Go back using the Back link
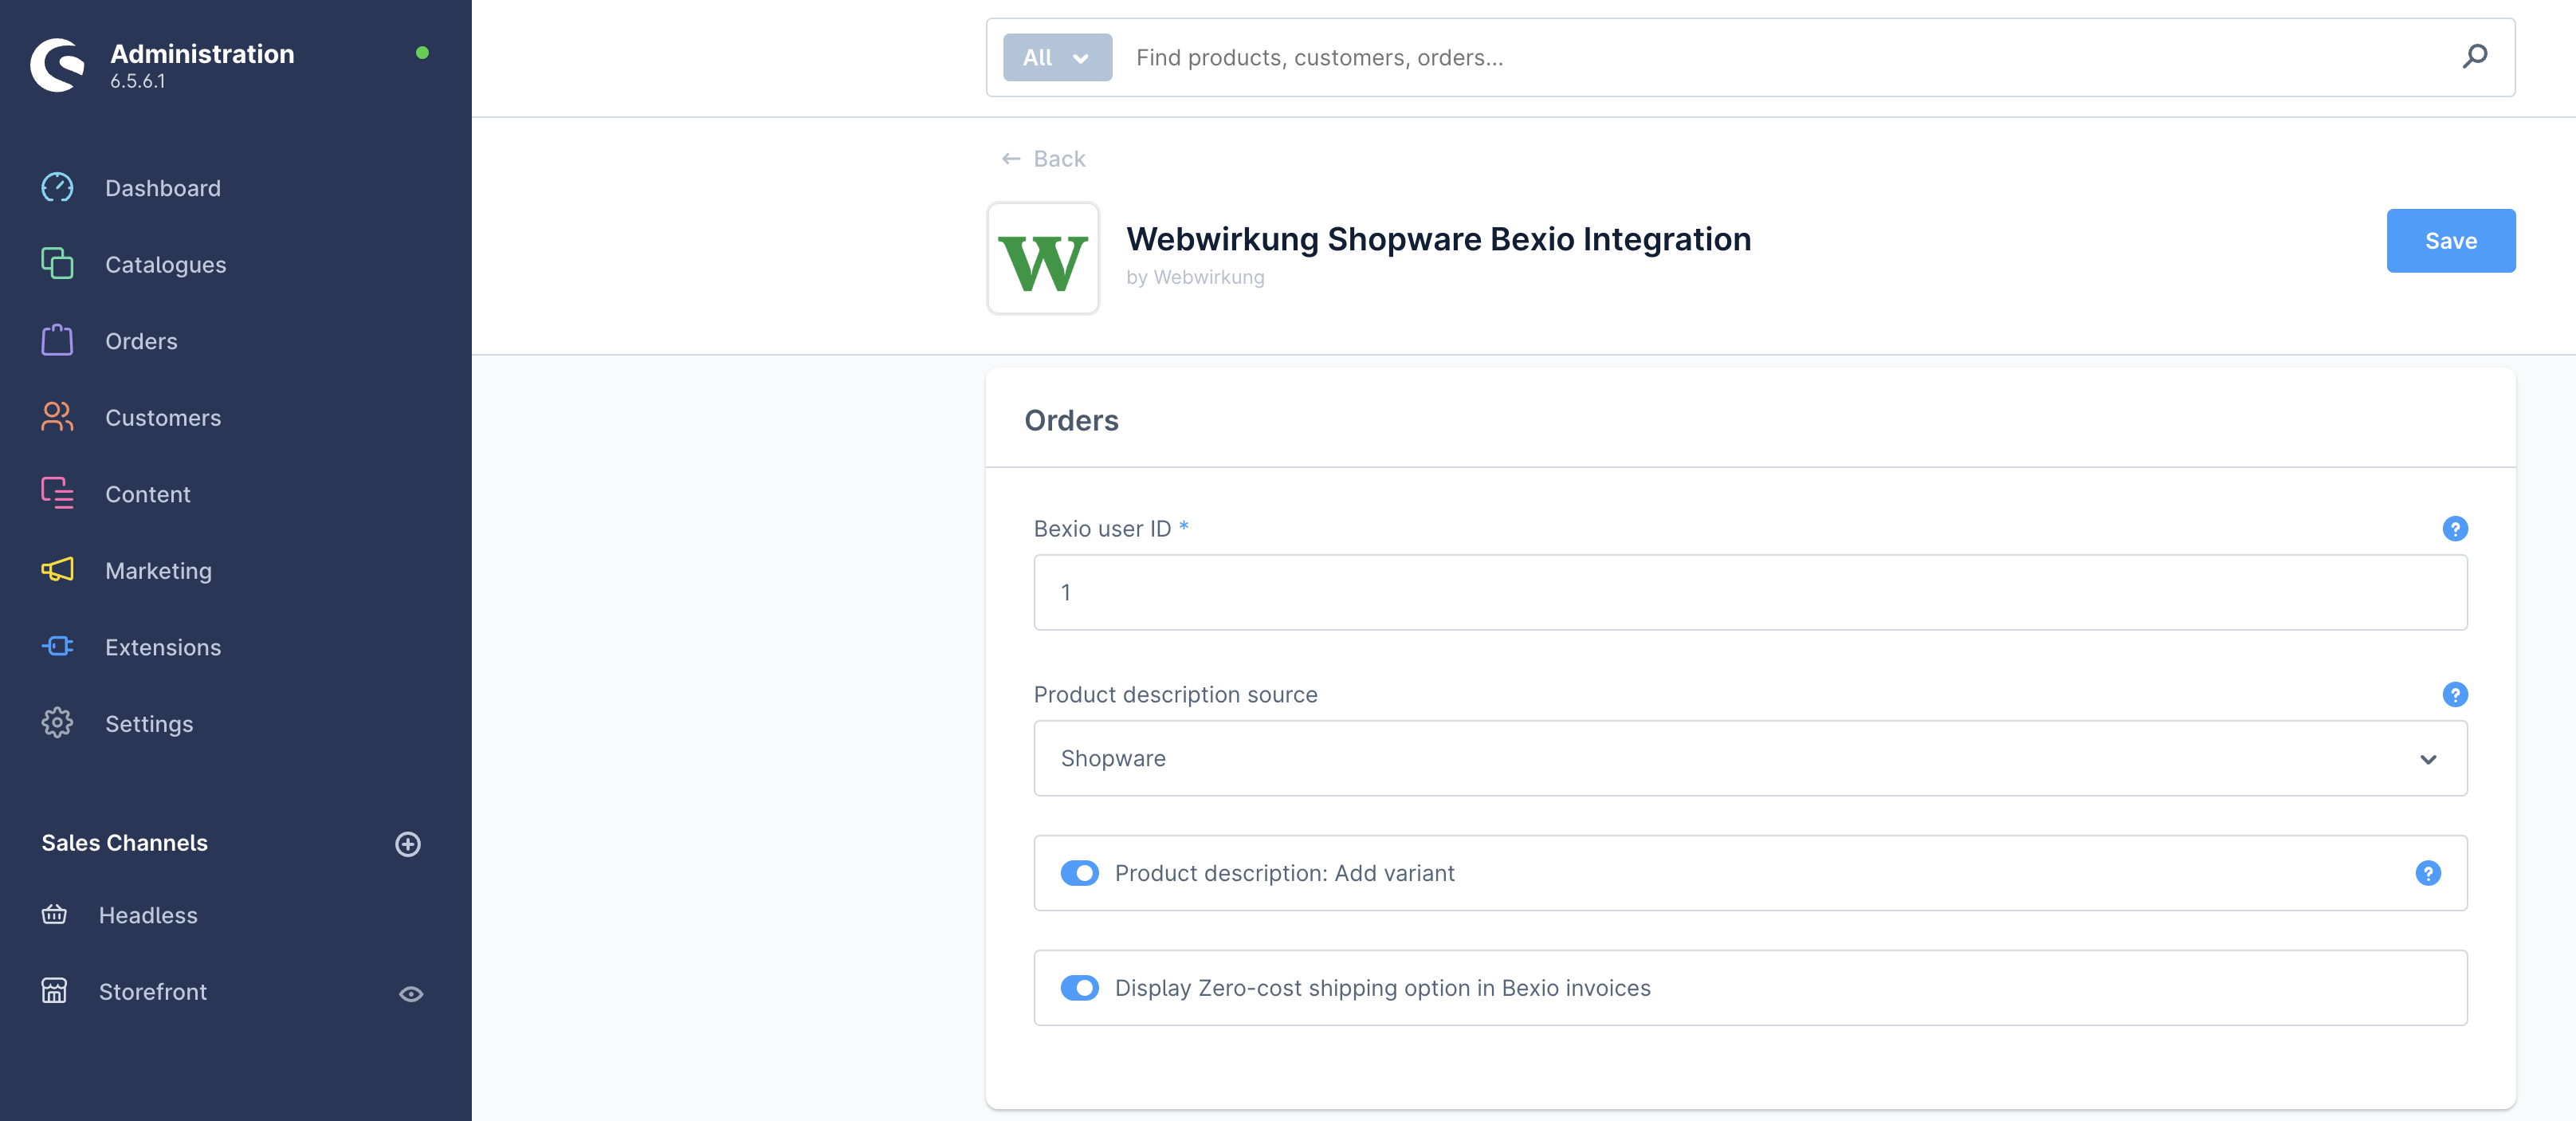 [1043, 159]
